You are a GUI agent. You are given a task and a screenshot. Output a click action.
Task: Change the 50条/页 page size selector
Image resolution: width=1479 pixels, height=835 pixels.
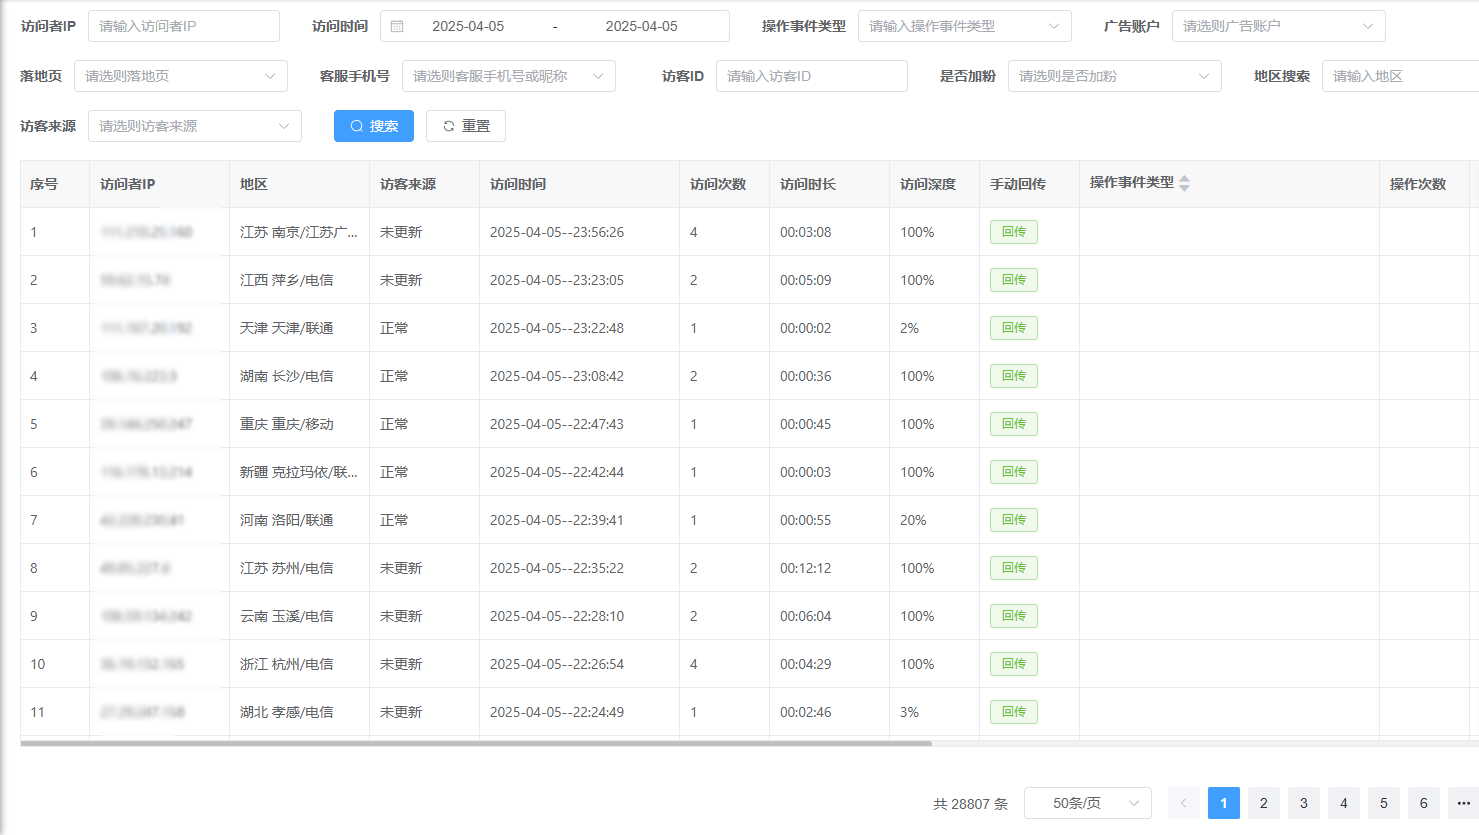click(x=1087, y=803)
